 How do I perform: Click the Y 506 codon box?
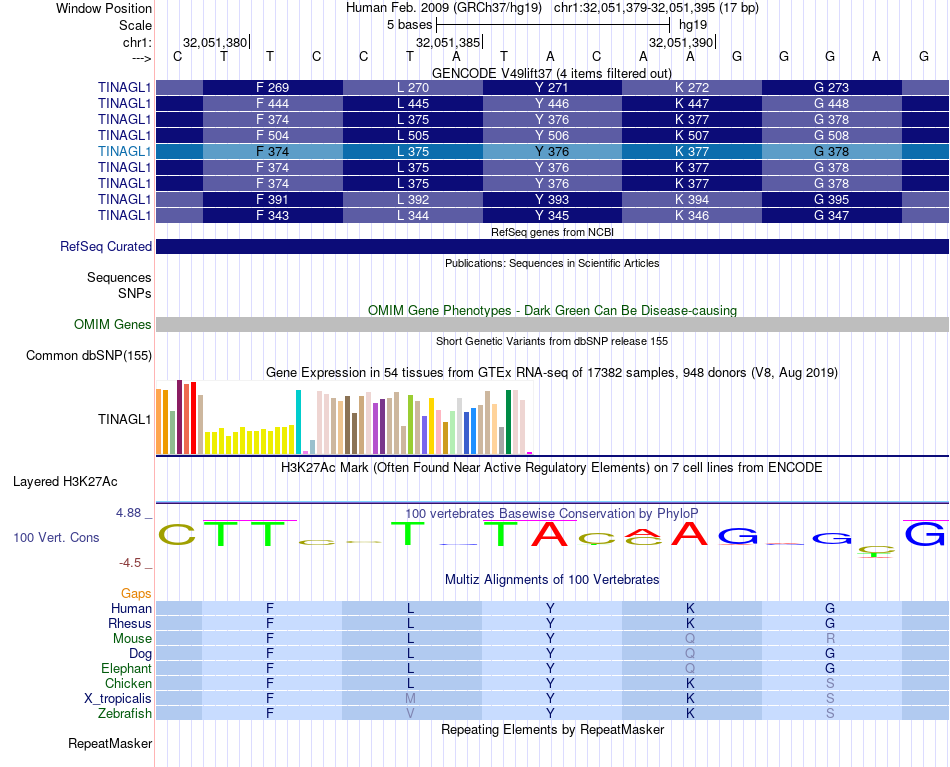point(552,135)
